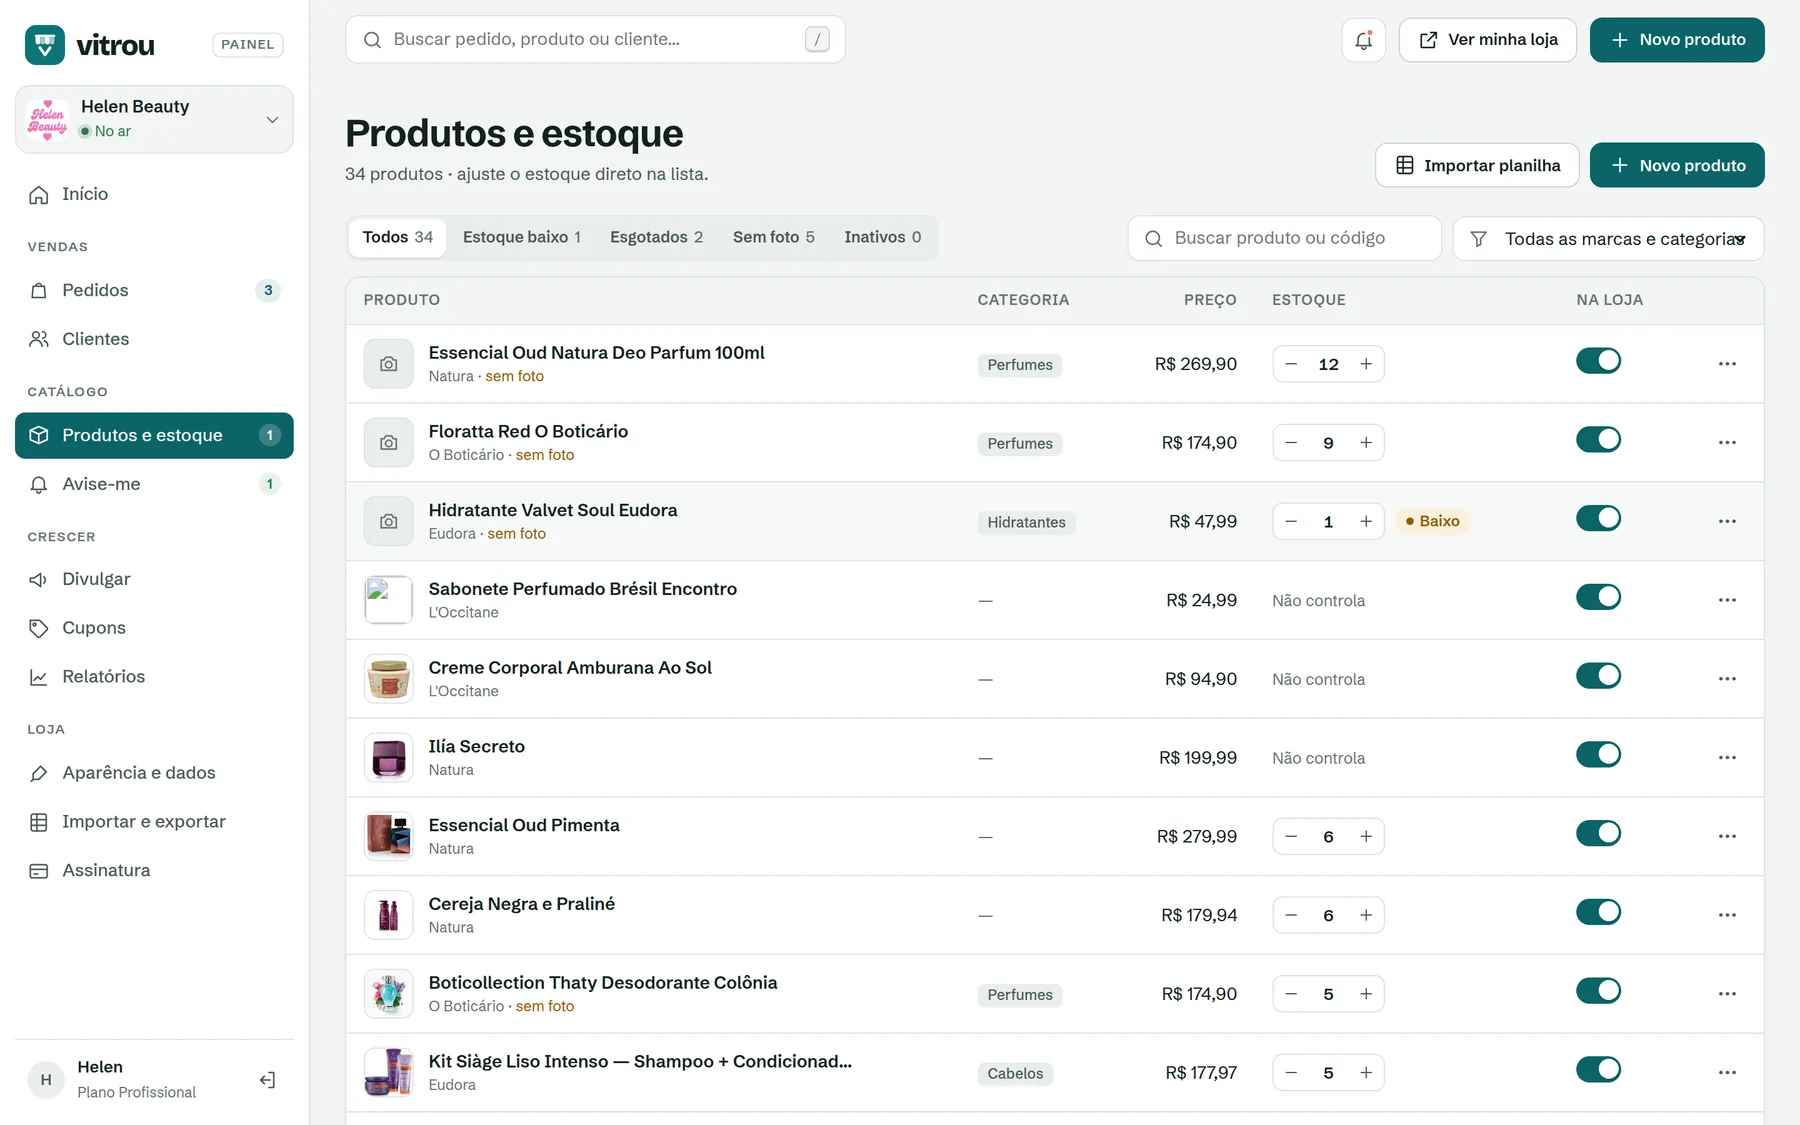
Task: Open Divulgar in sidebar
Action: tap(154, 579)
